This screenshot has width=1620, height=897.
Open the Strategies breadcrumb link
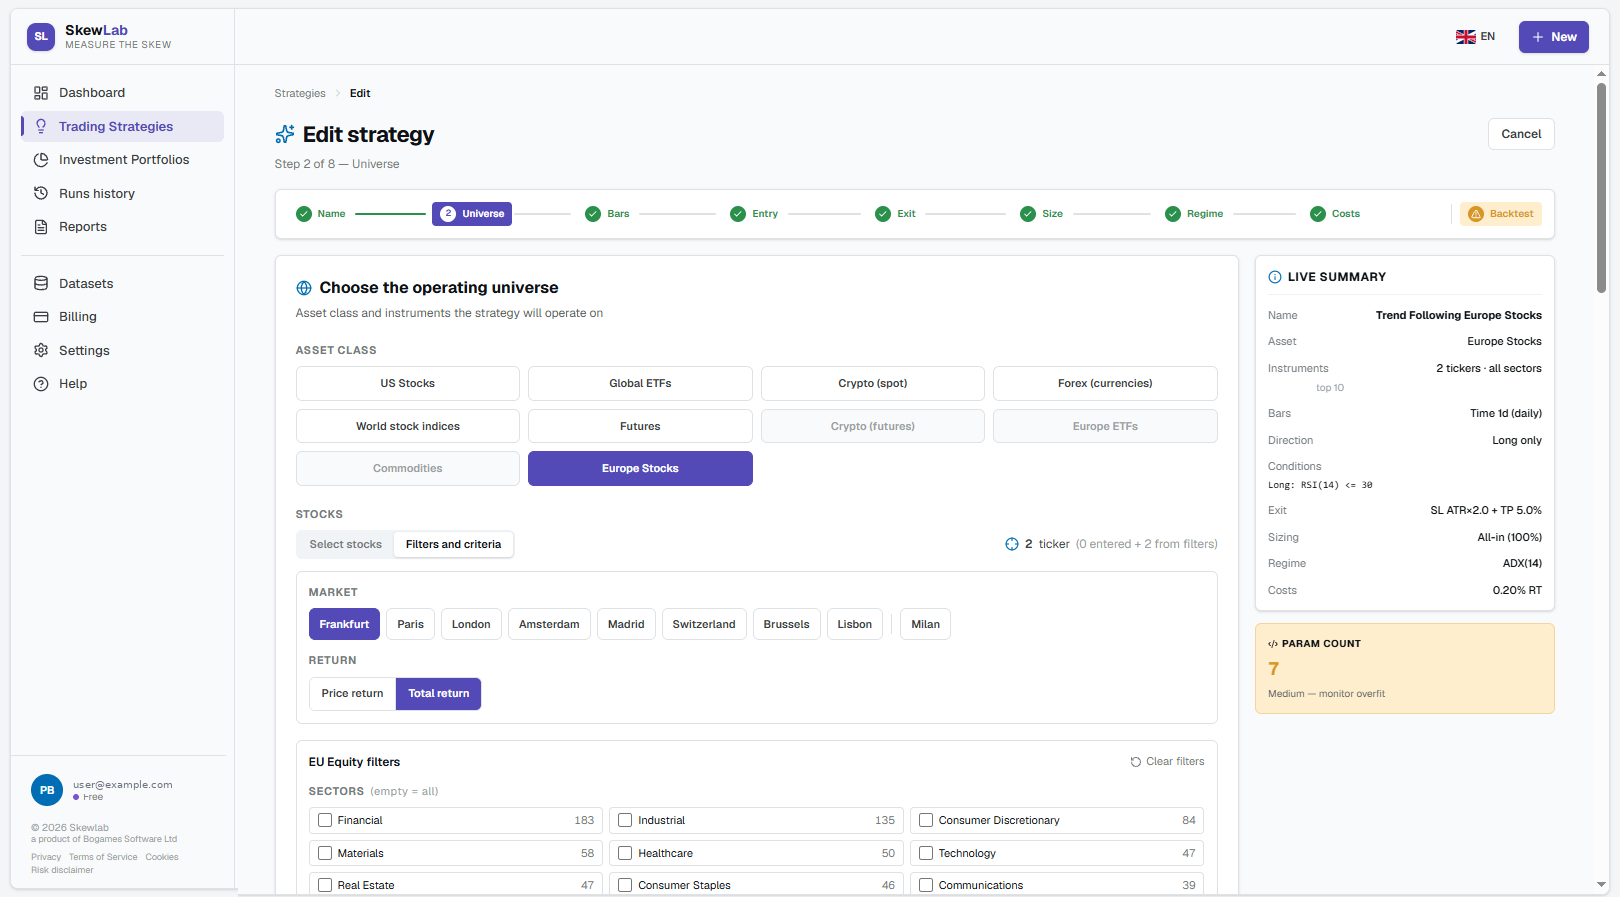pyautogui.click(x=300, y=93)
